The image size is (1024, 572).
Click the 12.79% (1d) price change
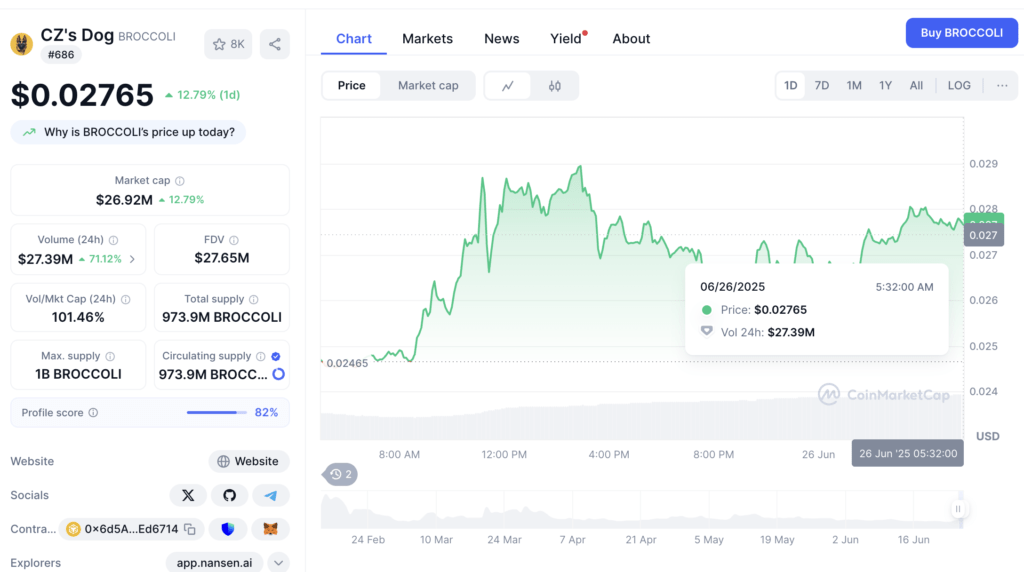point(202,95)
